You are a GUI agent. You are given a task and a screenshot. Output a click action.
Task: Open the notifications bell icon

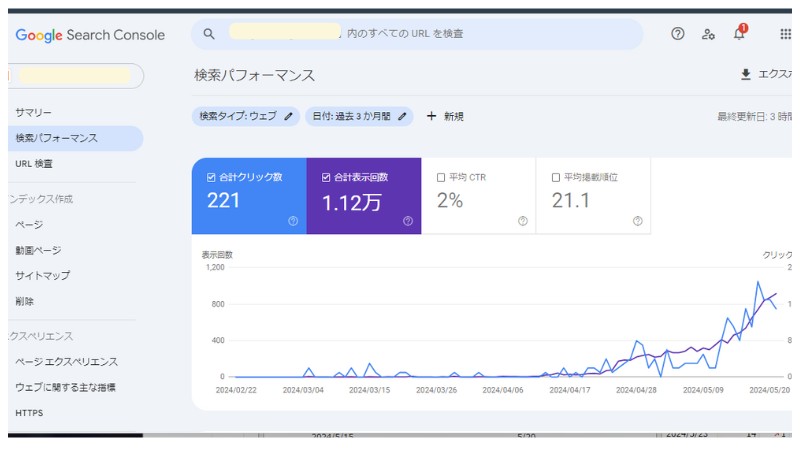[x=739, y=34]
